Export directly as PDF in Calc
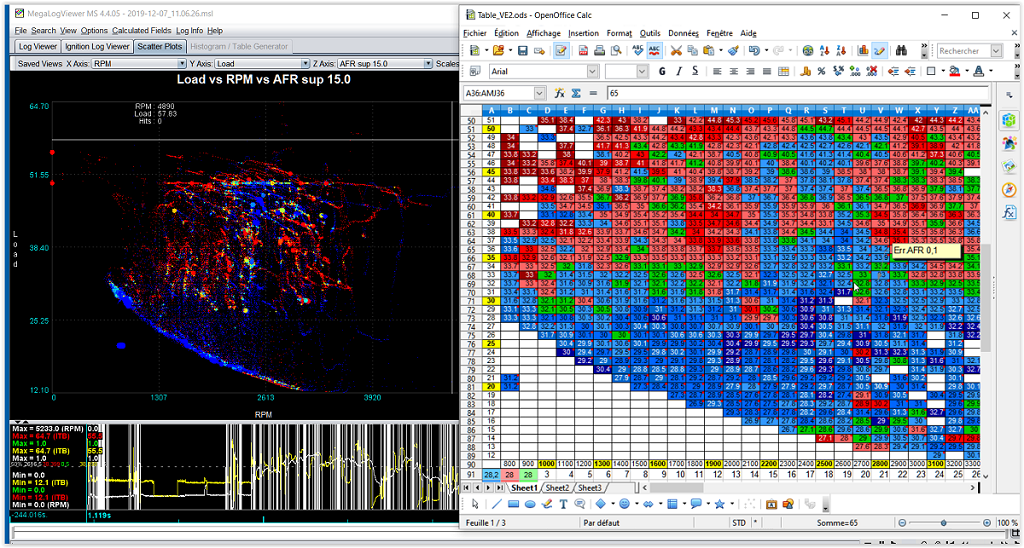 (x=582, y=50)
